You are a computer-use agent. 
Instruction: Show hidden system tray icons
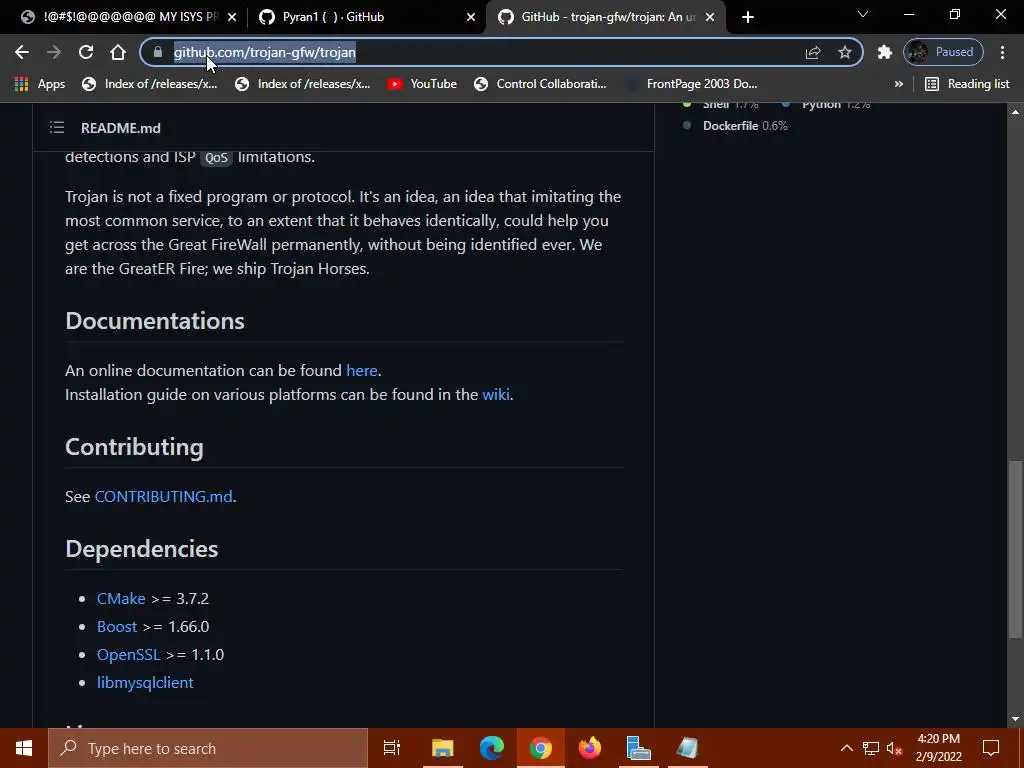[x=846, y=748]
